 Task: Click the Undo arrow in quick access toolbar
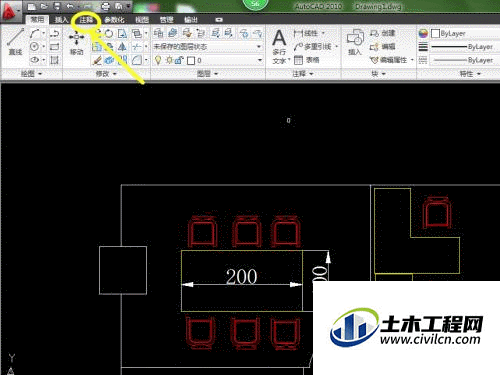[x=70, y=6]
